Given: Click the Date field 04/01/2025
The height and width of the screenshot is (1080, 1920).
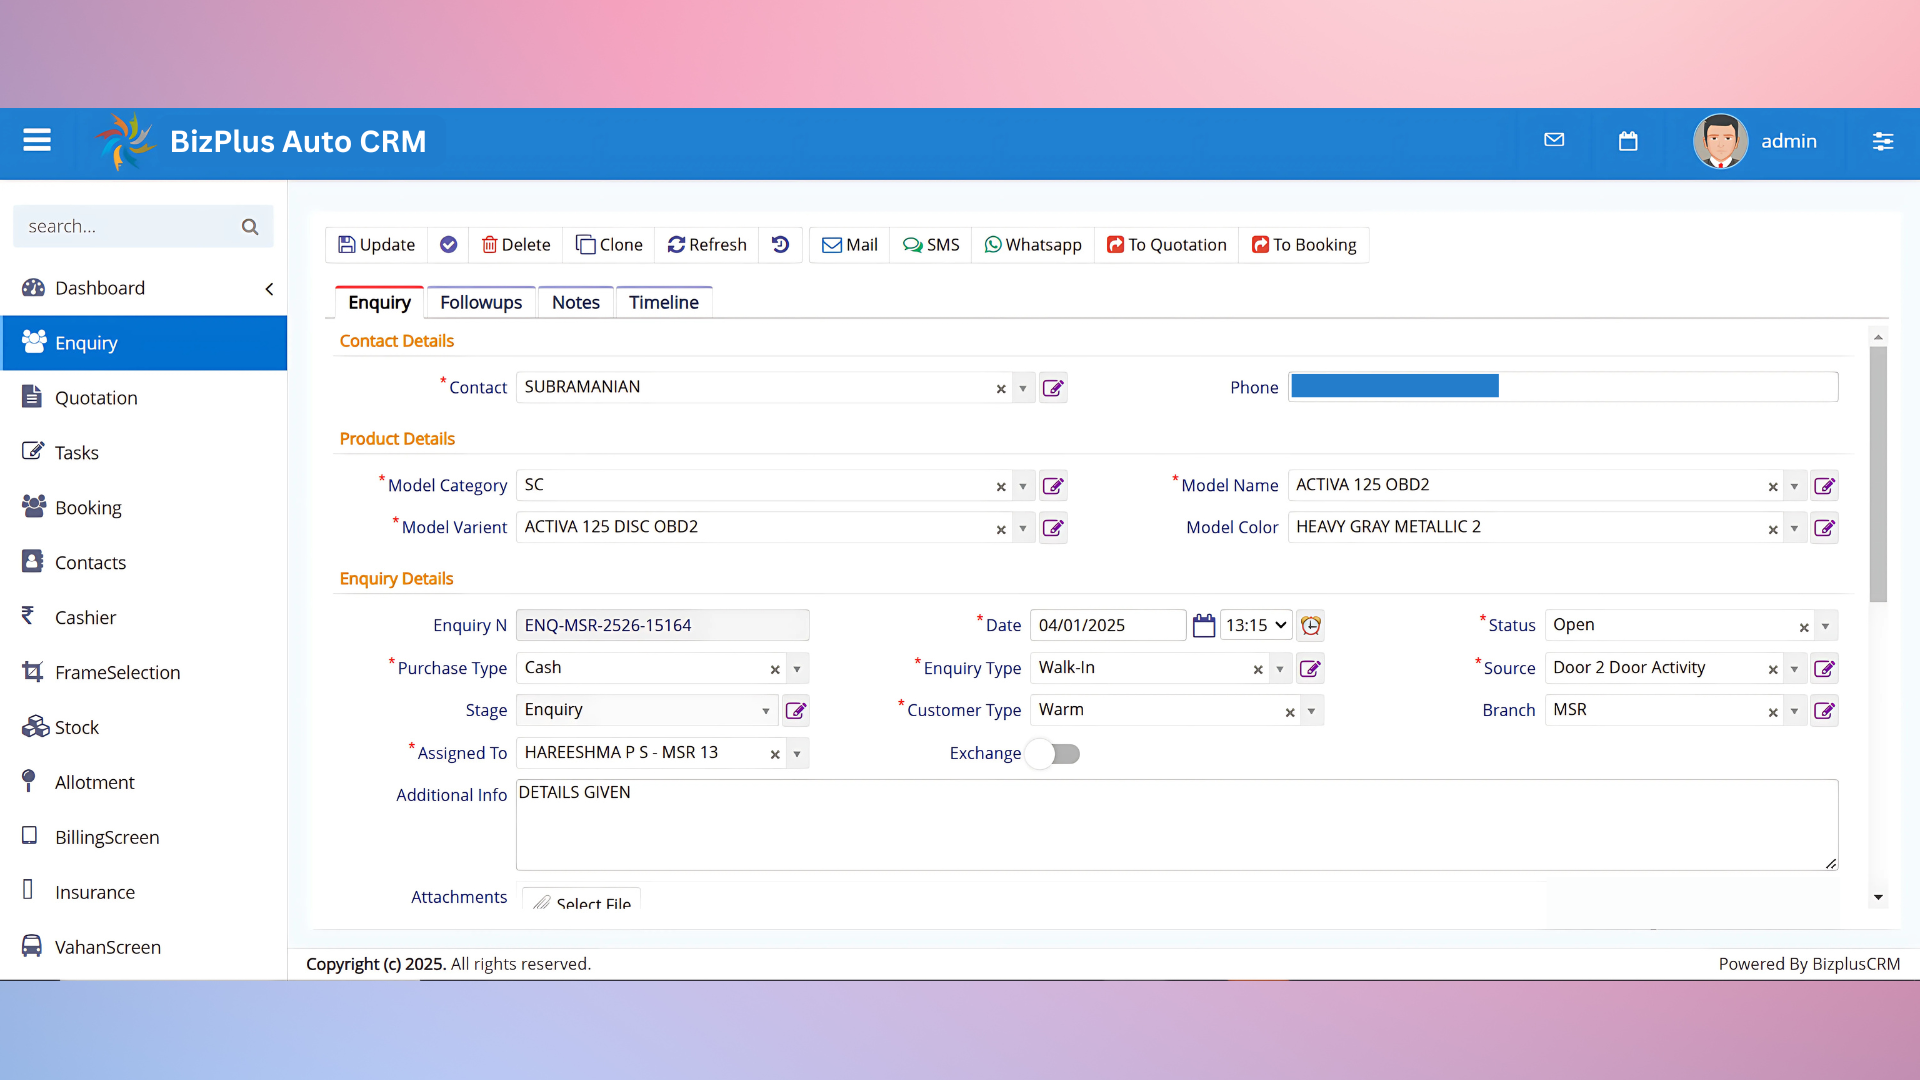Looking at the screenshot, I should point(1108,626).
